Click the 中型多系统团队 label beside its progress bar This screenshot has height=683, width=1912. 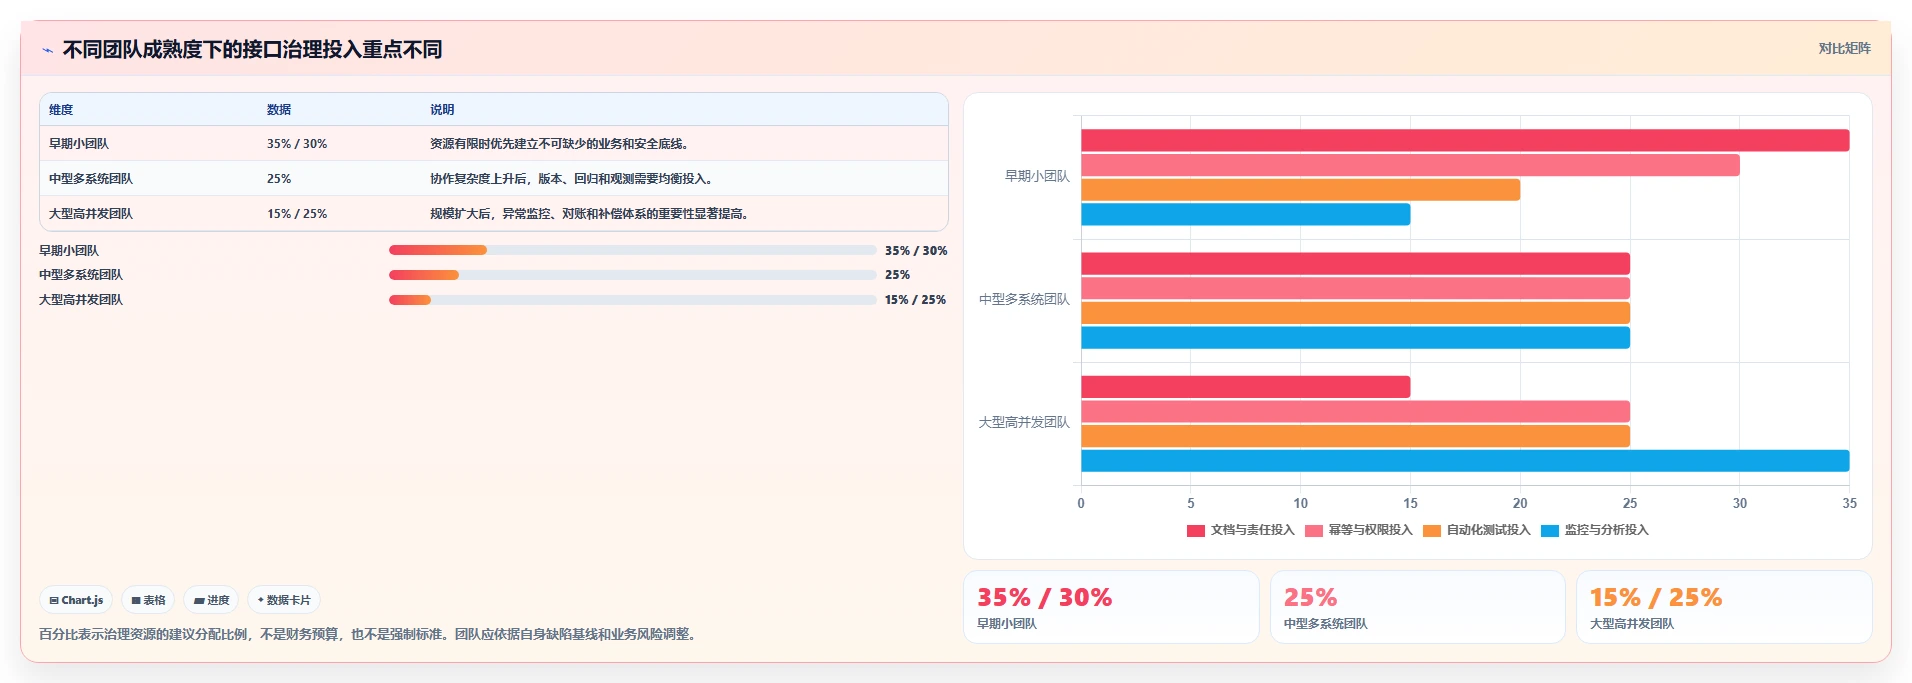(x=81, y=275)
